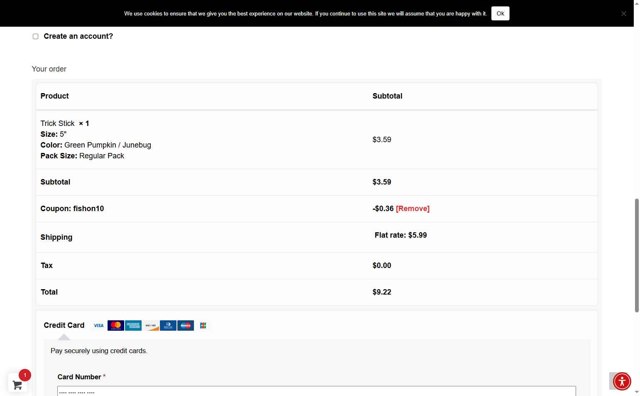
Task: Dismiss the cookie banner with the X
Action: tap(623, 13)
